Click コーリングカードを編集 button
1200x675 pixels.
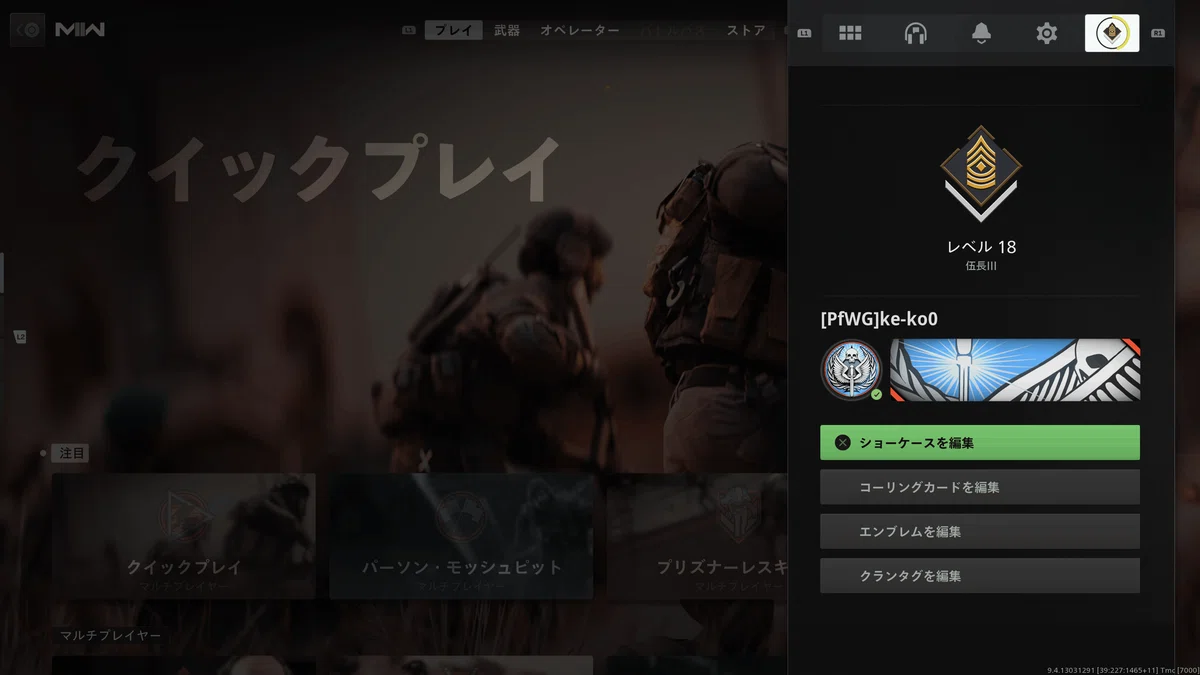tap(980, 487)
